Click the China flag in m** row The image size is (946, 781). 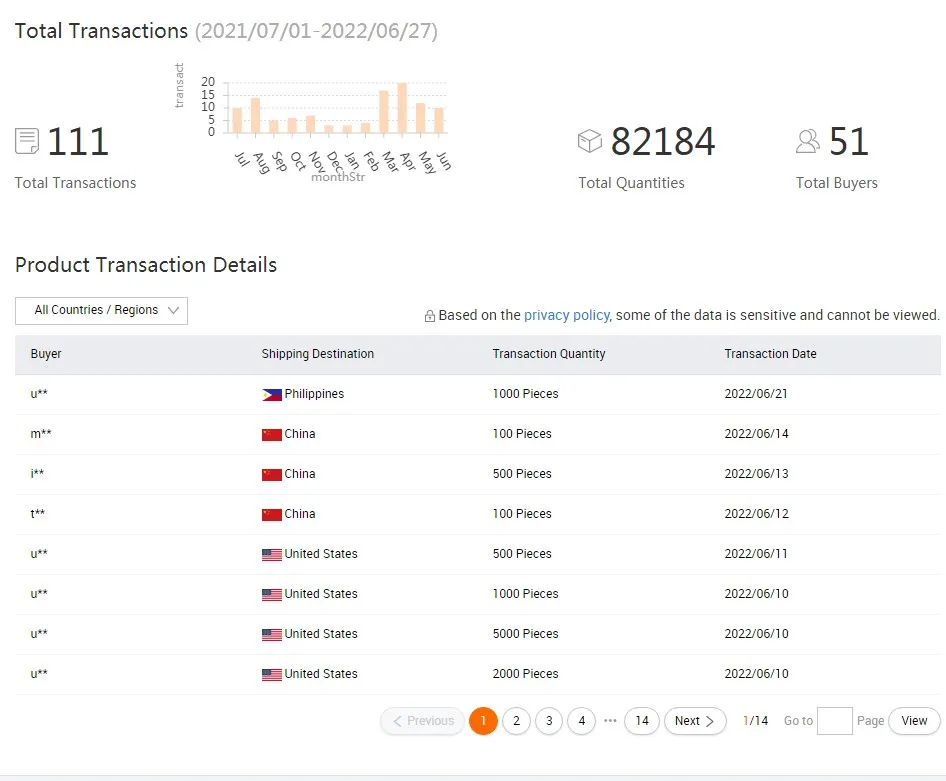(271, 435)
